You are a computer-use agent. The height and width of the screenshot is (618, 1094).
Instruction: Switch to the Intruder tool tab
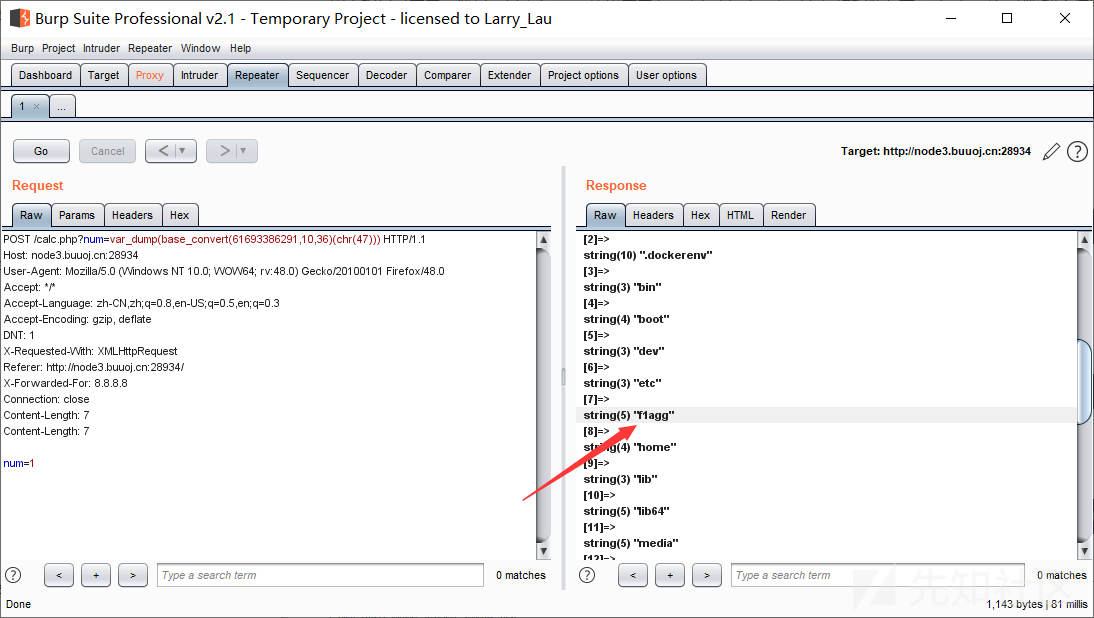[200, 75]
